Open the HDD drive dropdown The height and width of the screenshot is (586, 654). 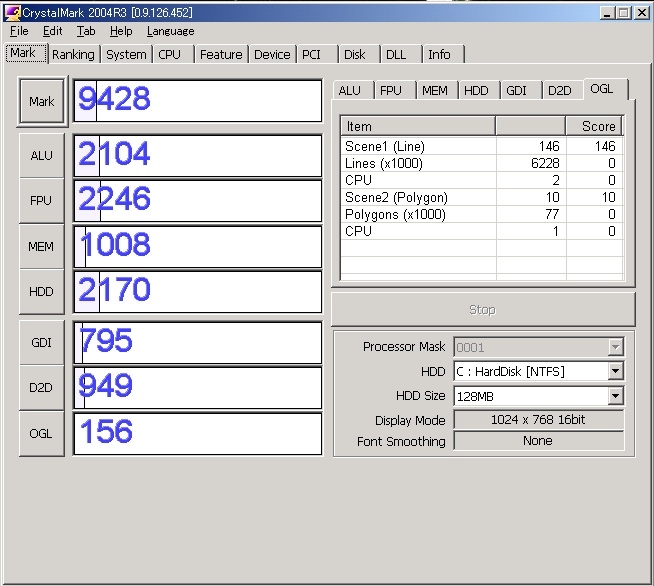point(615,372)
